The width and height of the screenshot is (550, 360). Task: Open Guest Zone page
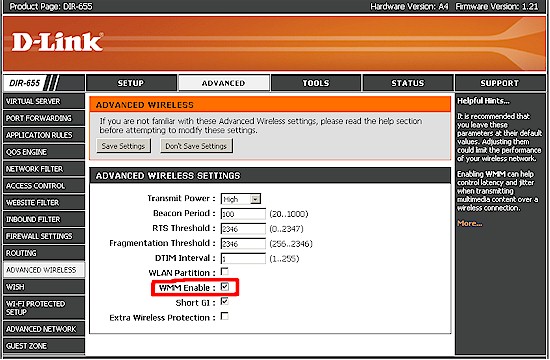44,346
